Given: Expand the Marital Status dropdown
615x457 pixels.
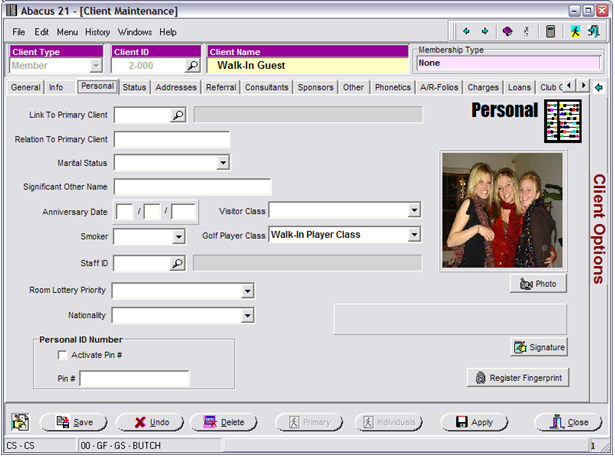Looking at the screenshot, I should pos(223,162).
